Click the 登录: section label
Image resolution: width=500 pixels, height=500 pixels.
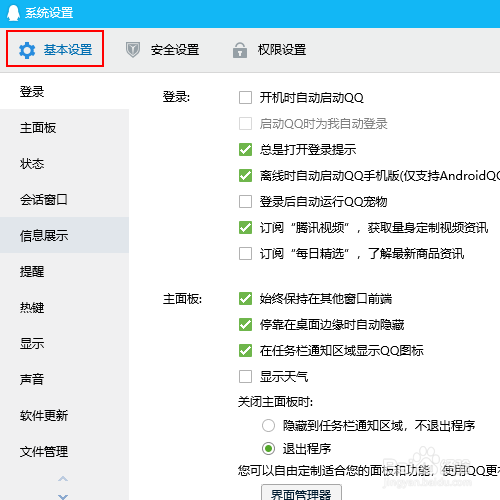(176, 97)
